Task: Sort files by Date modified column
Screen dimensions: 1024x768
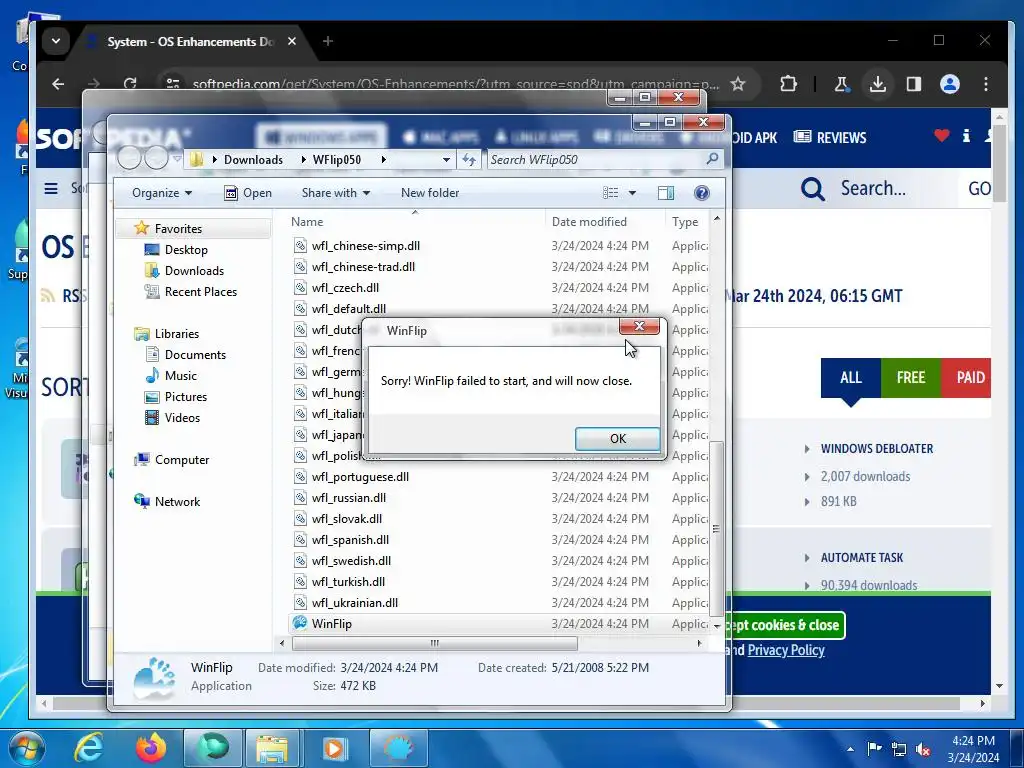Action: [x=588, y=221]
